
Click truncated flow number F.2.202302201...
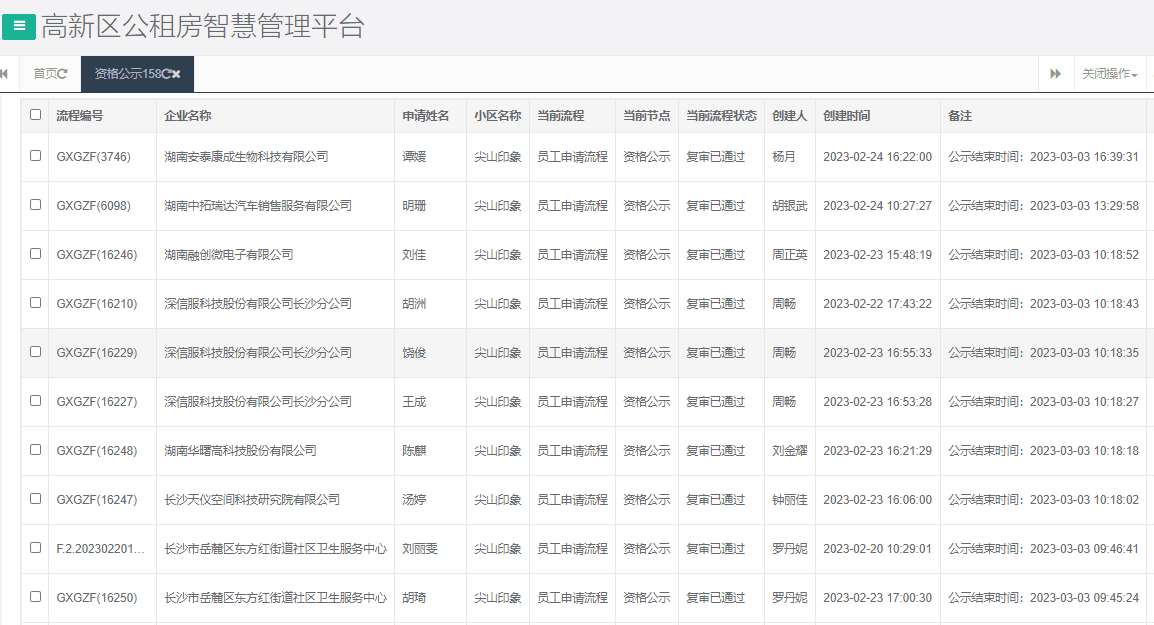pos(100,548)
